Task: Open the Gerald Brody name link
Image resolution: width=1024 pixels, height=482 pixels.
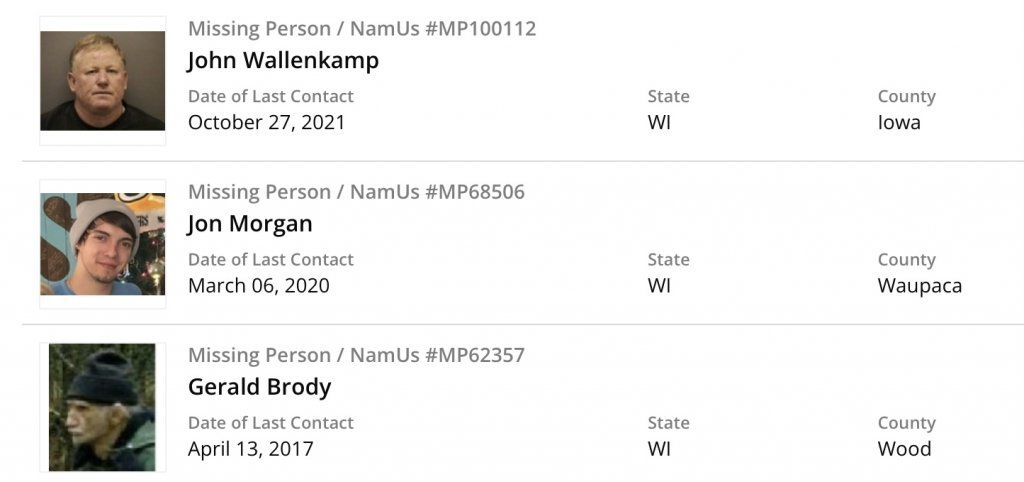Action: coord(259,387)
